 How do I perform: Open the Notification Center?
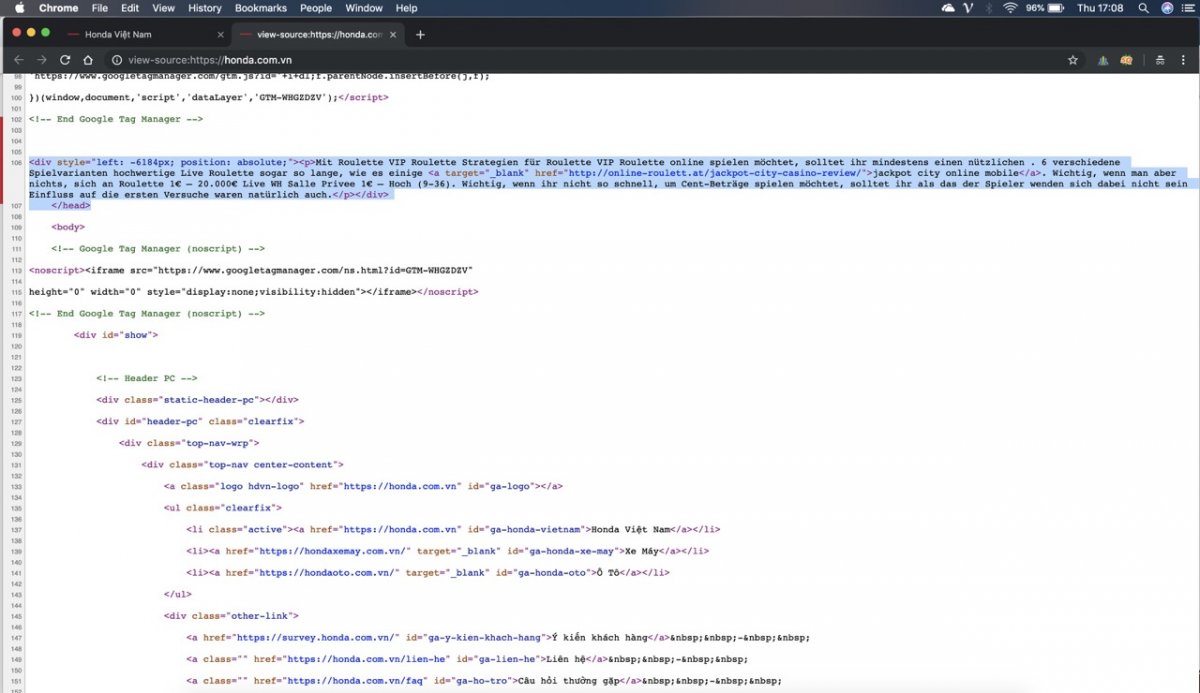[x=1187, y=8]
